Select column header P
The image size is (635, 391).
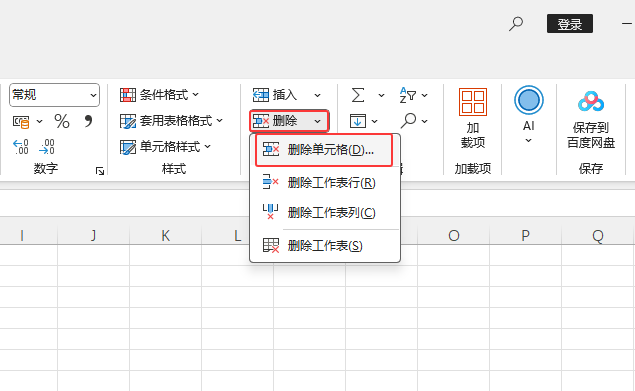526,235
